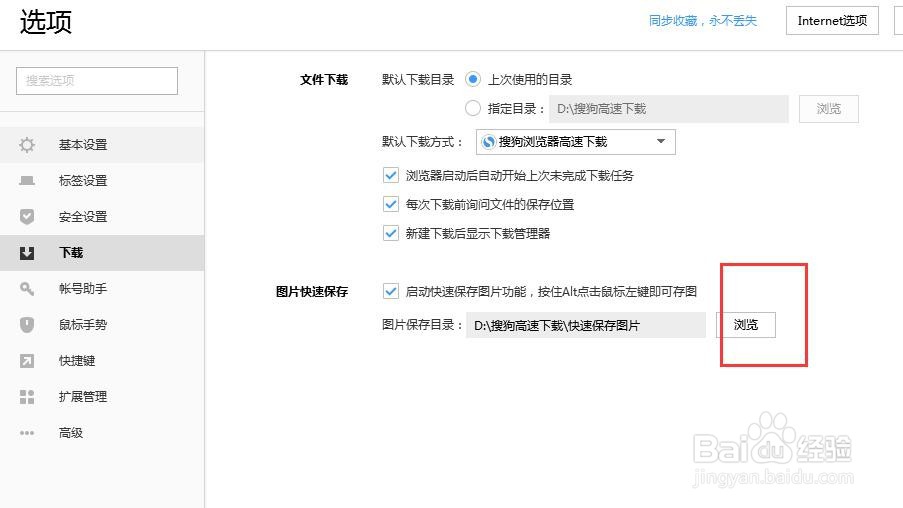Toggle auto-resume unfinished downloads checkbox
The image size is (903, 508).
390,175
